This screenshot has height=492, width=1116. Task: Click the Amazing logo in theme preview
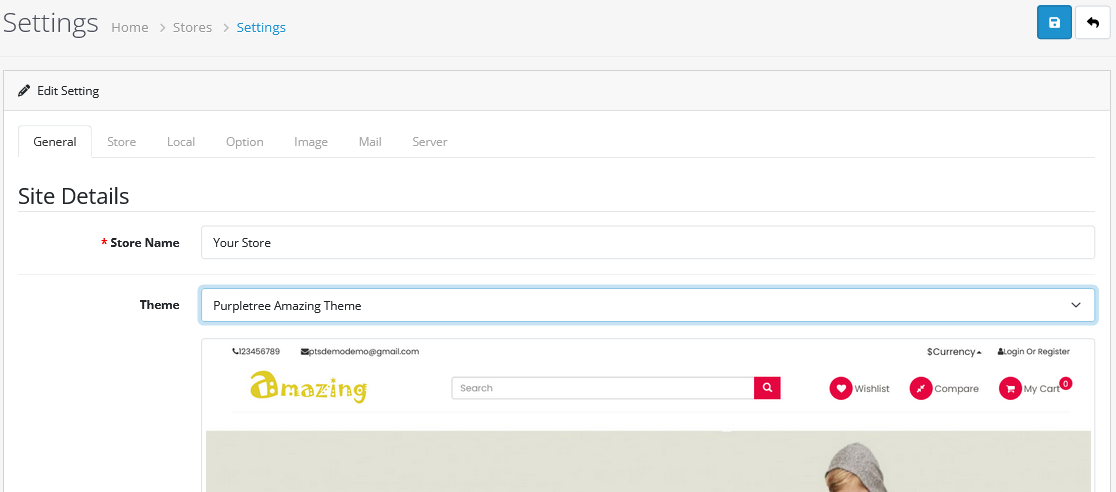(x=308, y=387)
